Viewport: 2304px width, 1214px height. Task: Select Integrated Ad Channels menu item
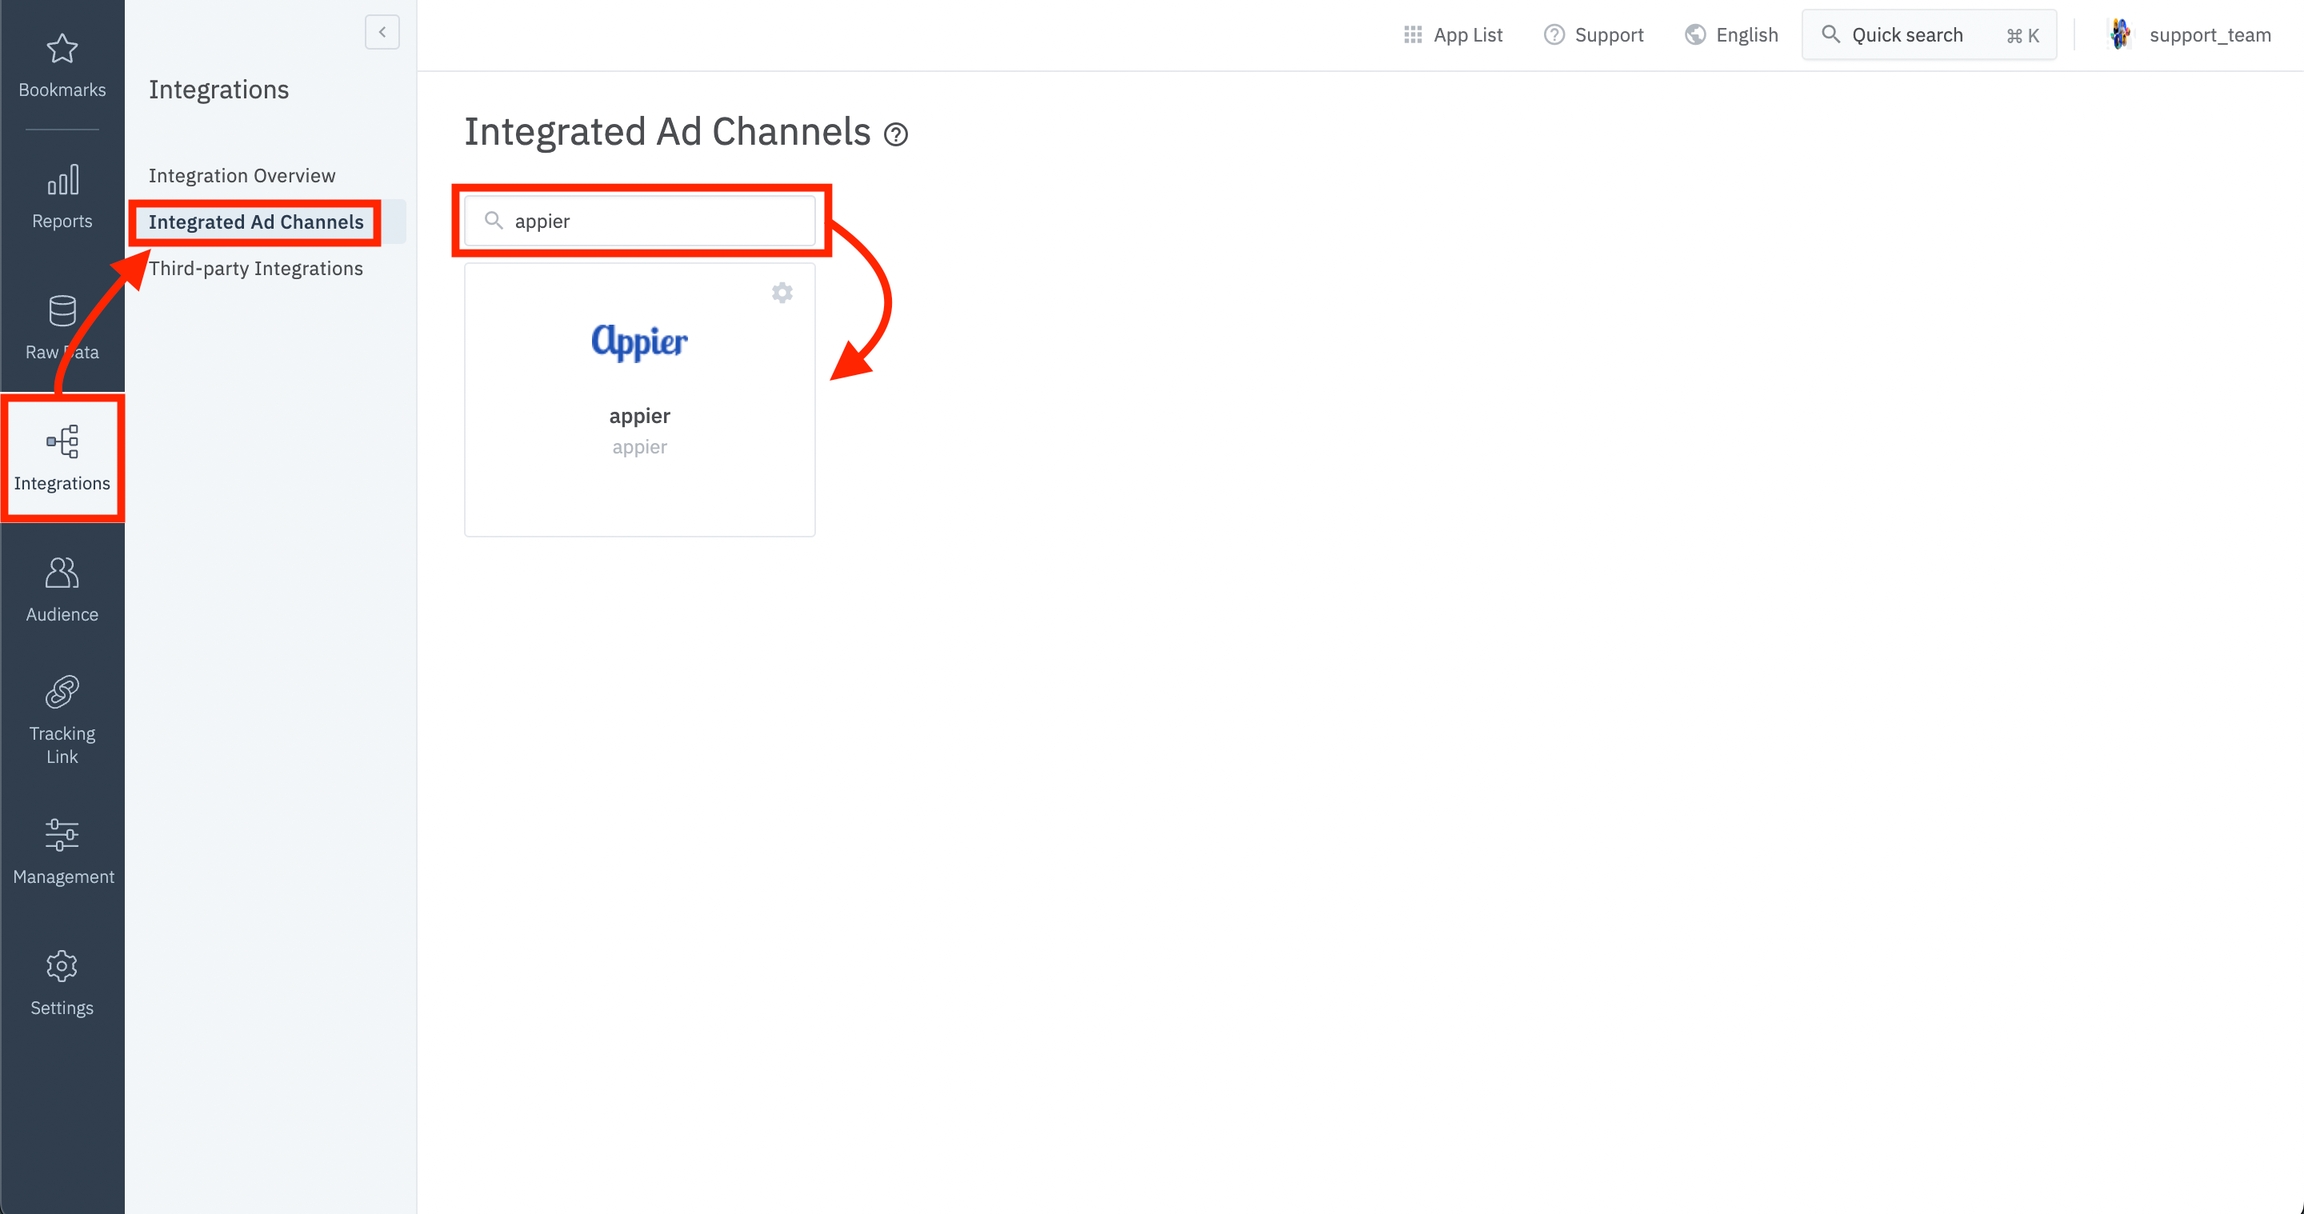(x=256, y=222)
